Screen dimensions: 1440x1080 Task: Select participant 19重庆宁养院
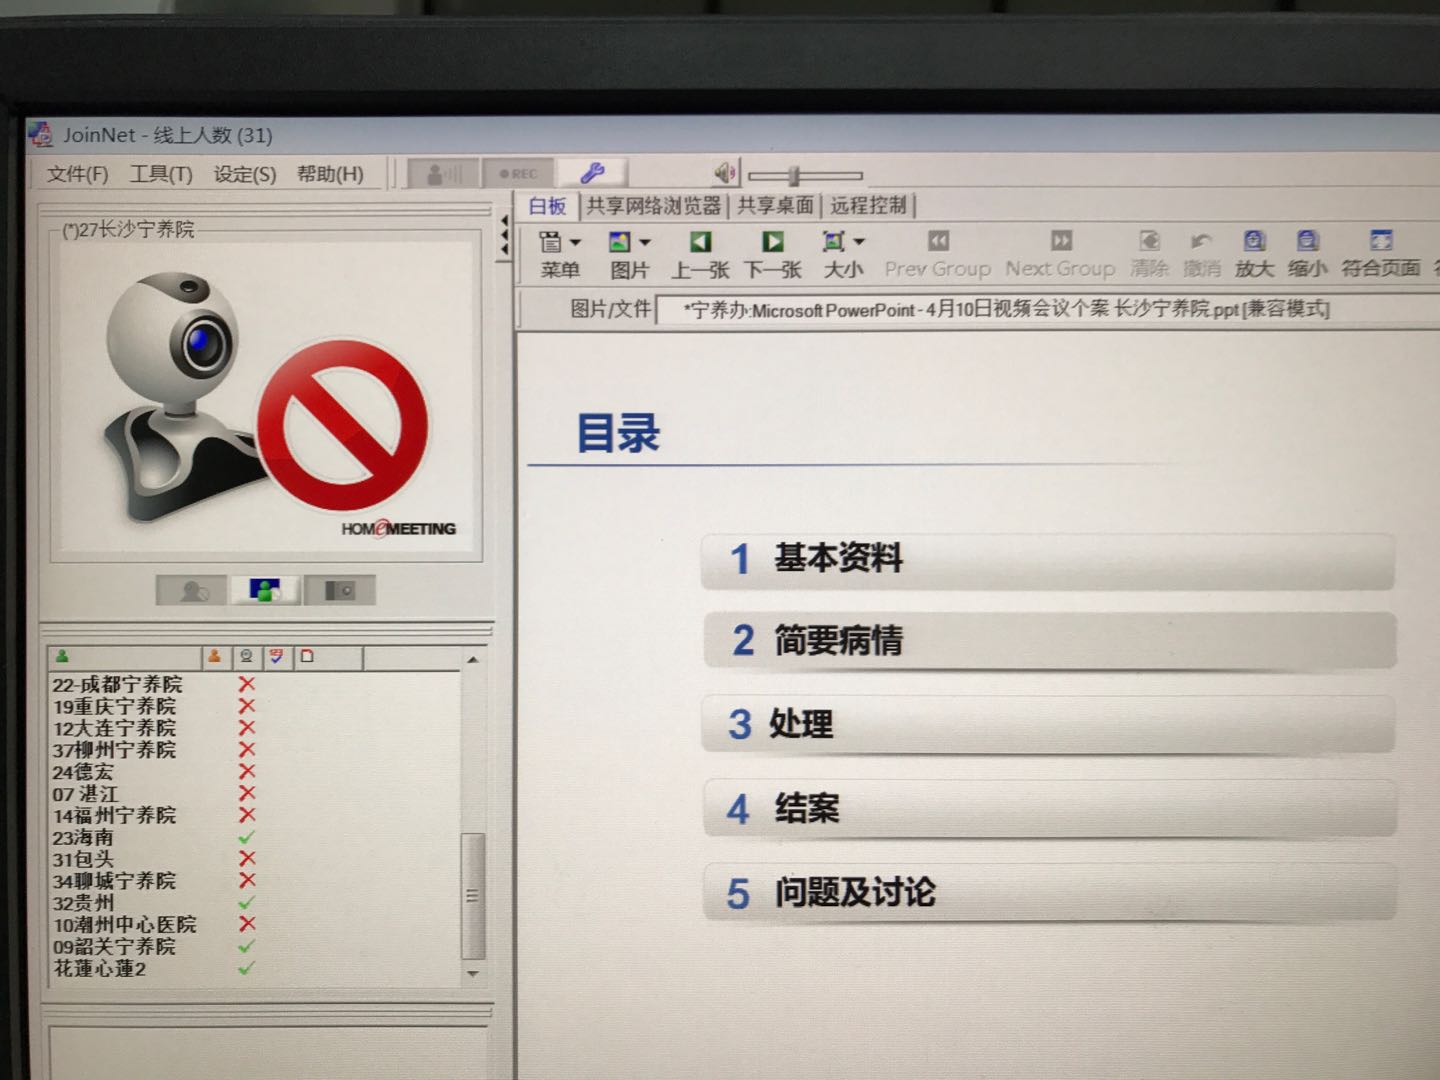tap(114, 707)
